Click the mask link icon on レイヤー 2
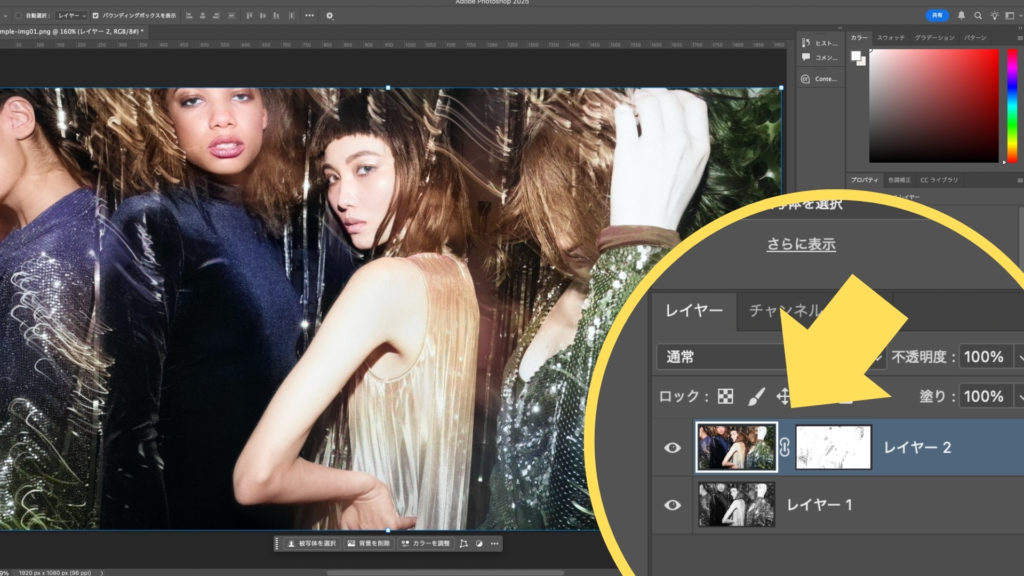This screenshot has height=576, width=1024. point(785,449)
